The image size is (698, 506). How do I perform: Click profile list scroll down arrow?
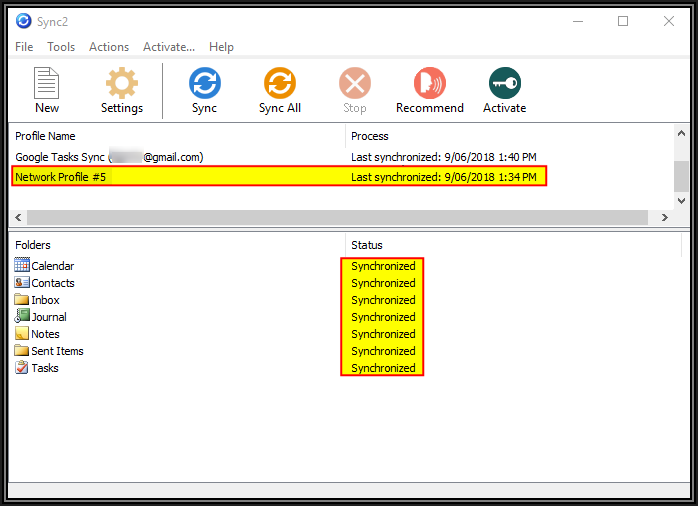[x=681, y=201]
